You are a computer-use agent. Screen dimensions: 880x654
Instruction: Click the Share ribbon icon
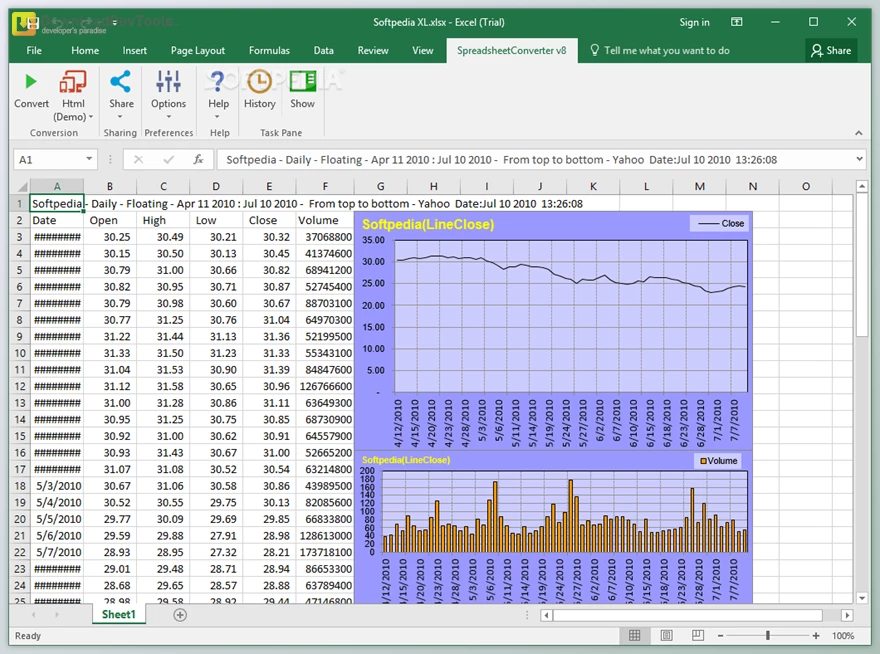click(121, 82)
